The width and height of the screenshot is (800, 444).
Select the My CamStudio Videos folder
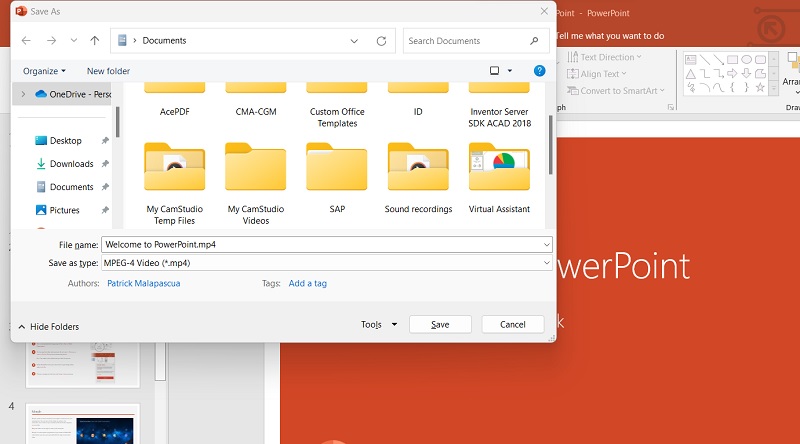coord(256,184)
